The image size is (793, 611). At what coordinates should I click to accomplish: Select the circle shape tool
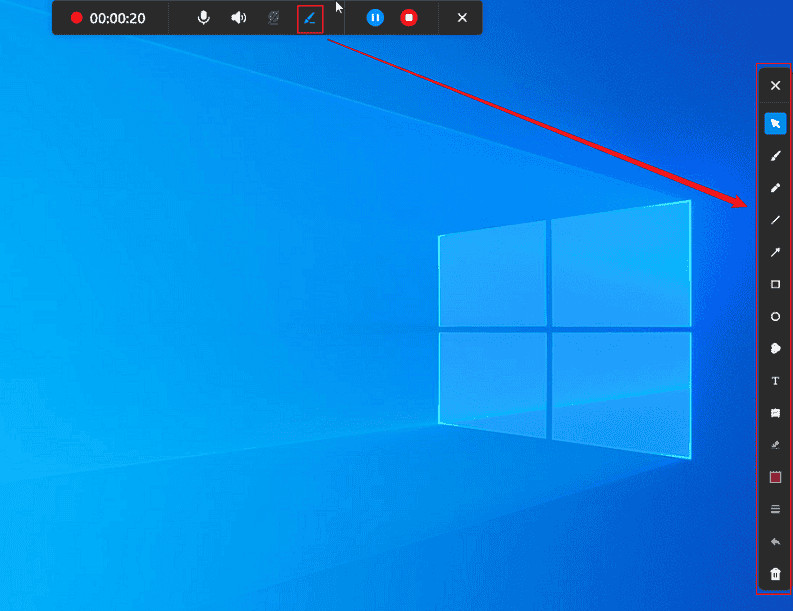click(x=775, y=316)
